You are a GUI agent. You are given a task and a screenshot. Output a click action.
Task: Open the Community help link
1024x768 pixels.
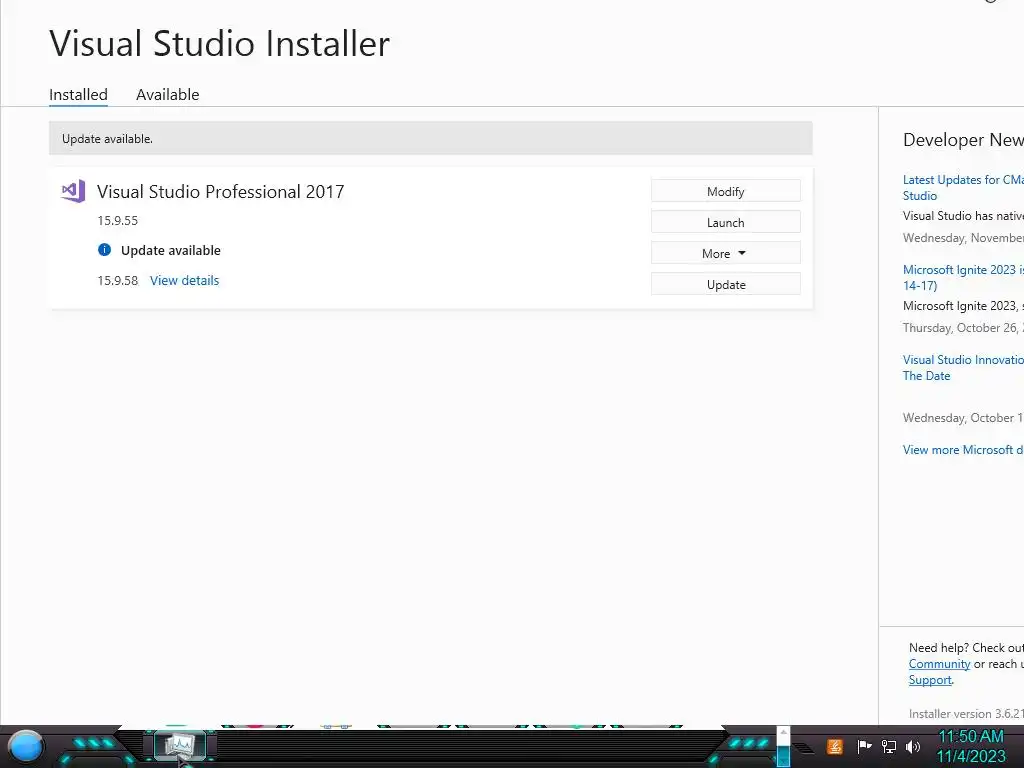tap(939, 664)
